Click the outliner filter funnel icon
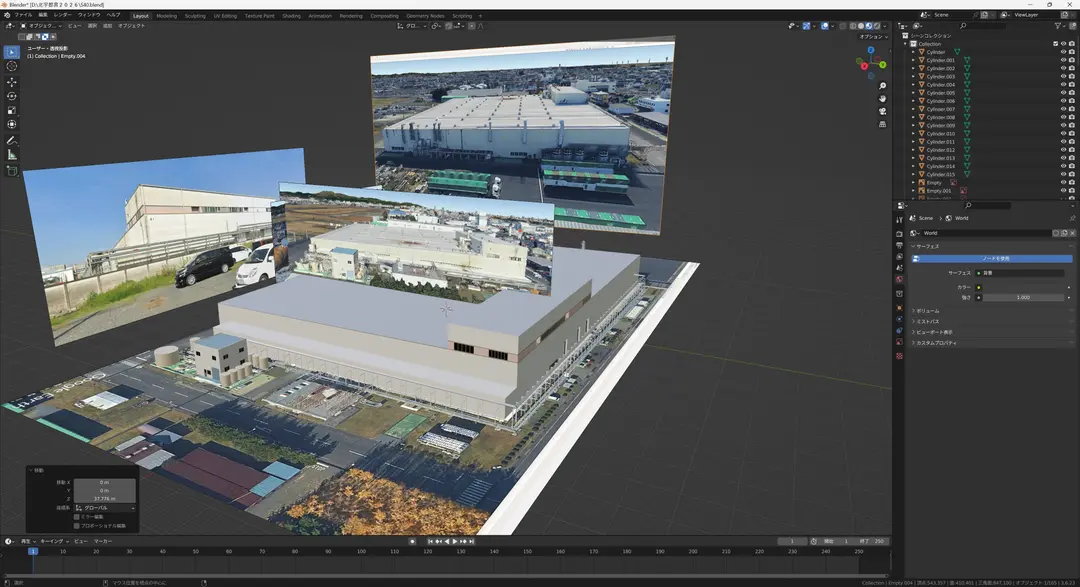 (x=1058, y=25)
